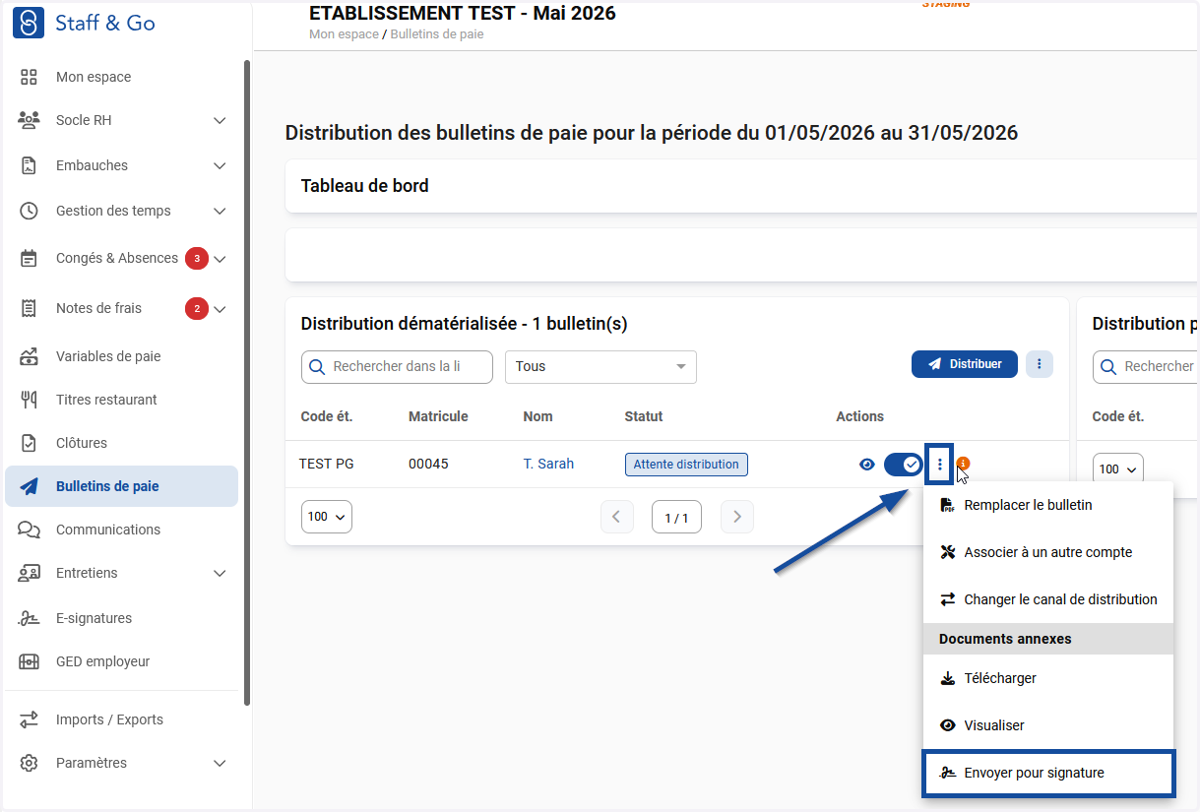Open GED employeur sidebar entry
The width and height of the screenshot is (1200, 812).
coord(121,661)
